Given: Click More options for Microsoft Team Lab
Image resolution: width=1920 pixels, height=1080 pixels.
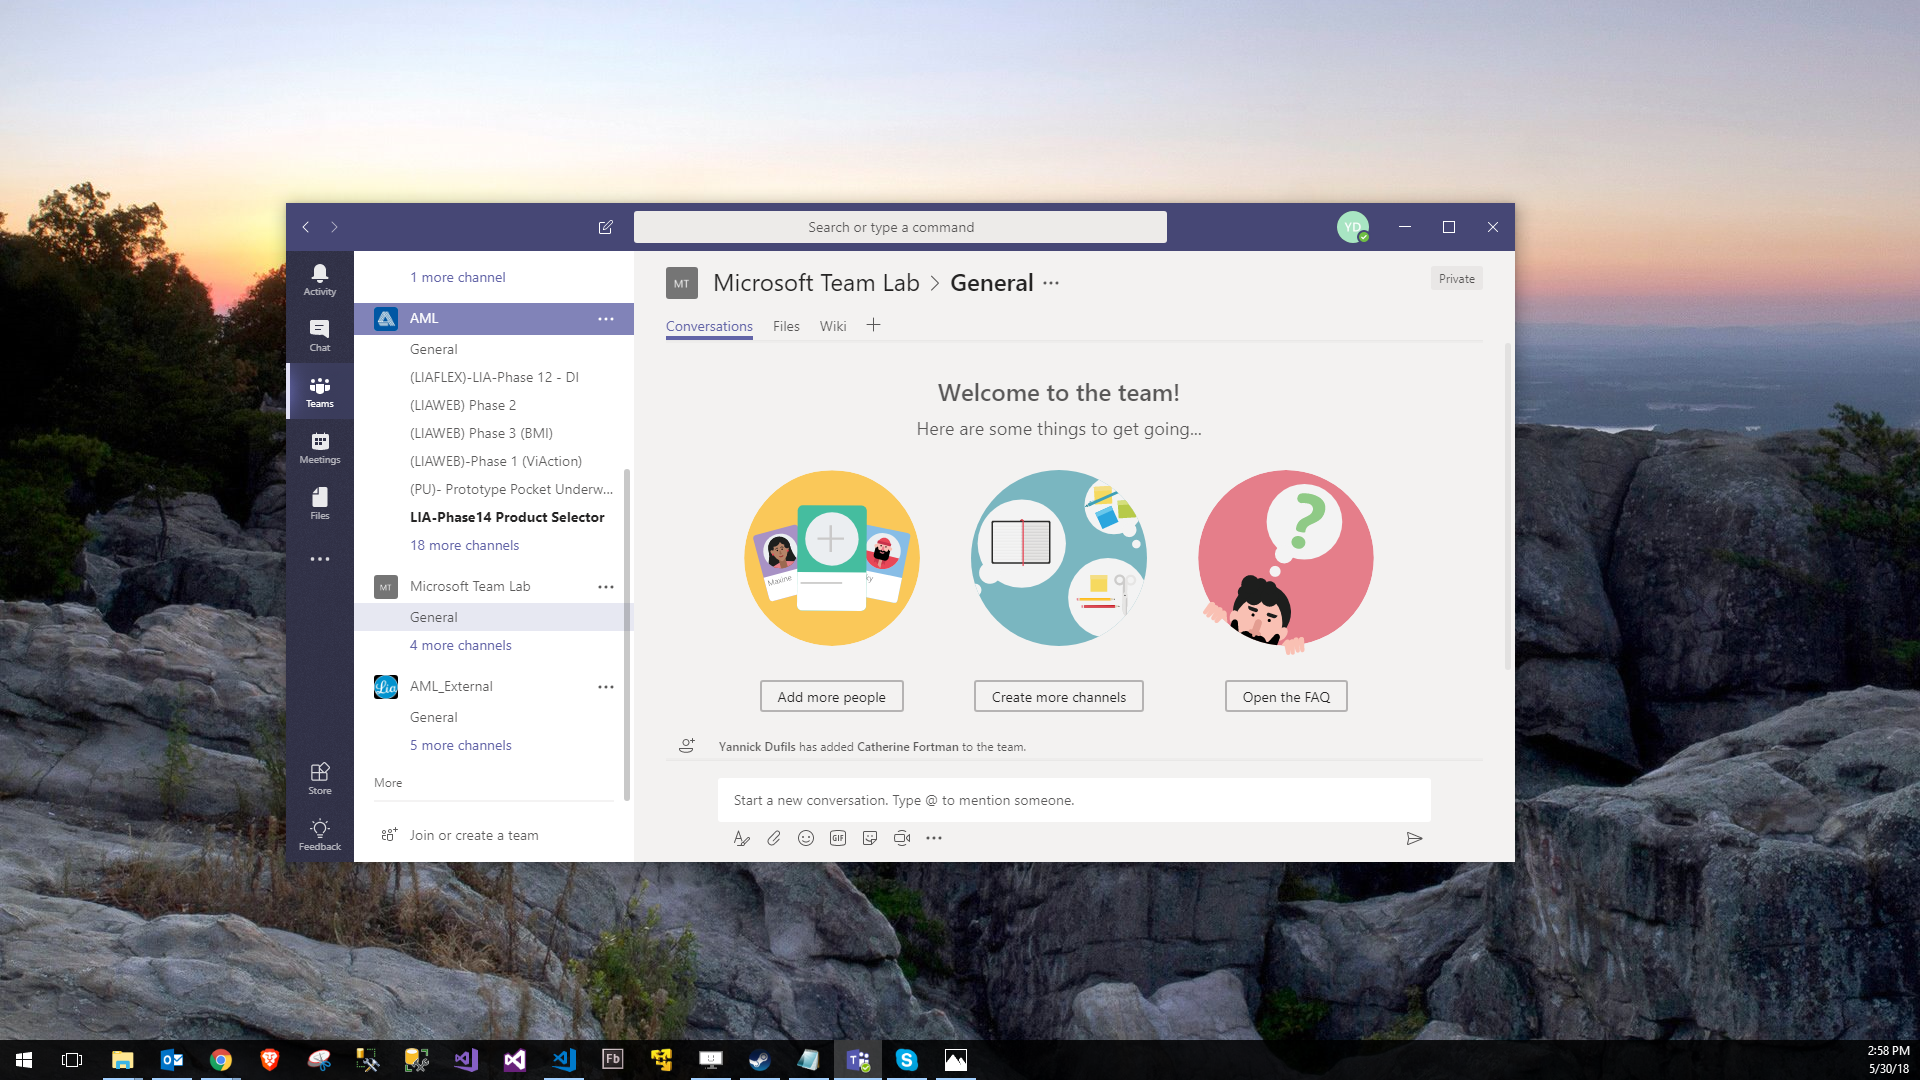Looking at the screenshot, I should coord(607,585).
